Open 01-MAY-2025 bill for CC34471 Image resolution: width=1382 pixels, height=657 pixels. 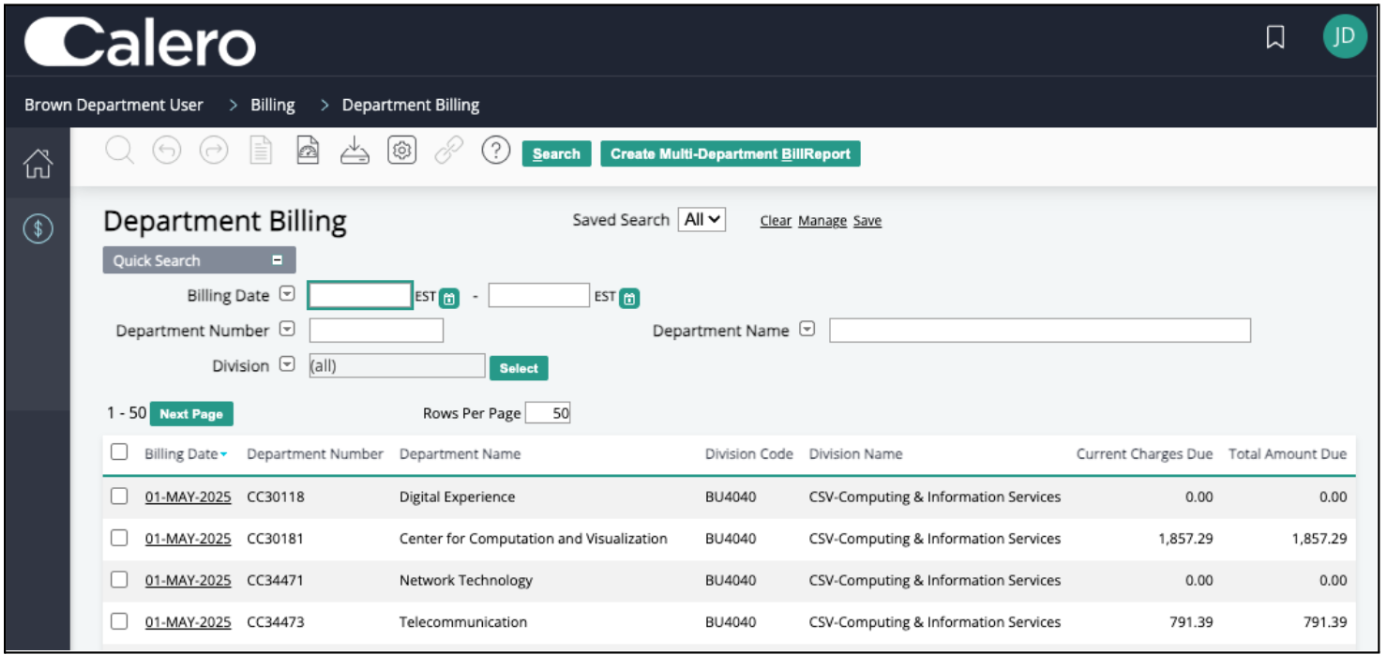(x=188, y=581)
